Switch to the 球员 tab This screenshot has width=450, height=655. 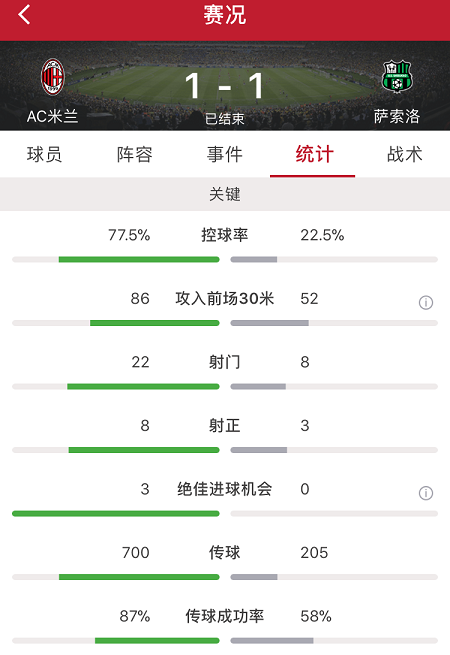tap(45, 154)
